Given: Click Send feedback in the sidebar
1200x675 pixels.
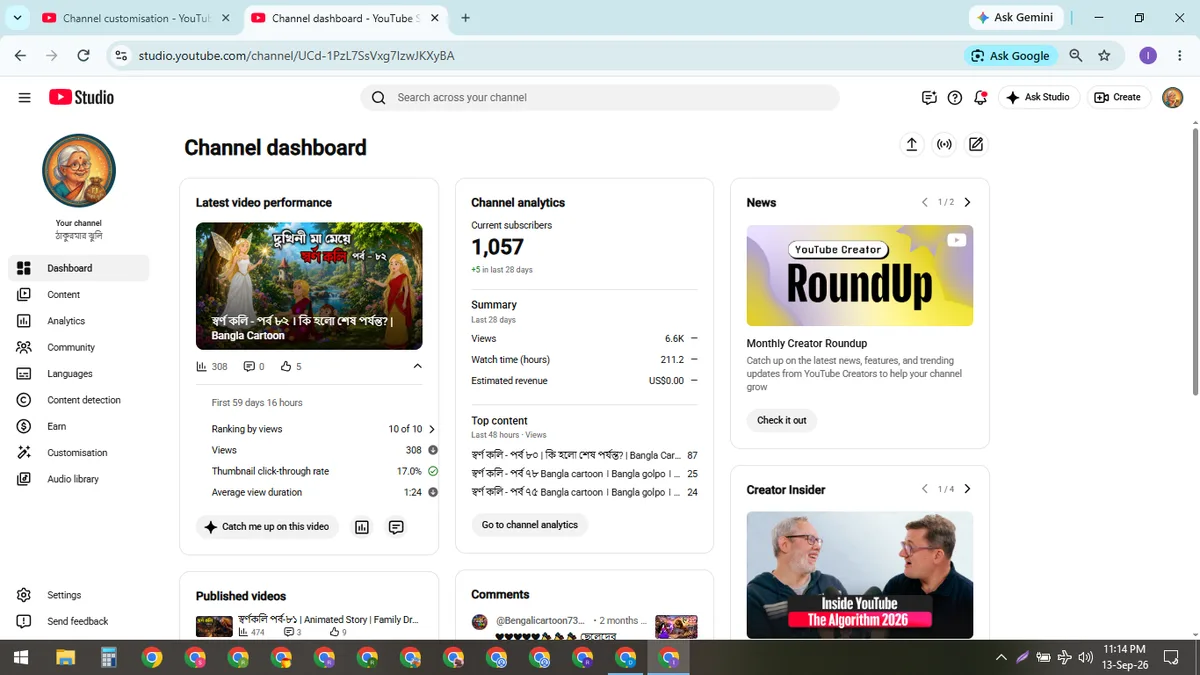Looking at the screenshot, I should point(79,621).
